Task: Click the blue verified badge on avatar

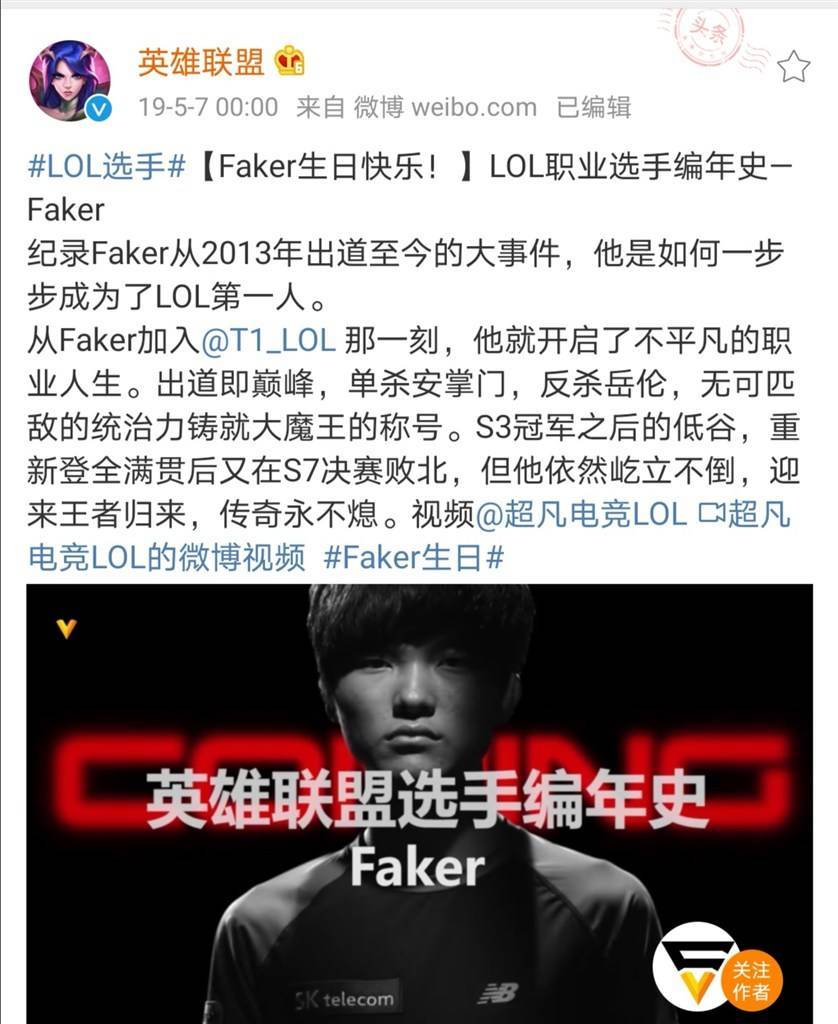Action: pos(99,109)
